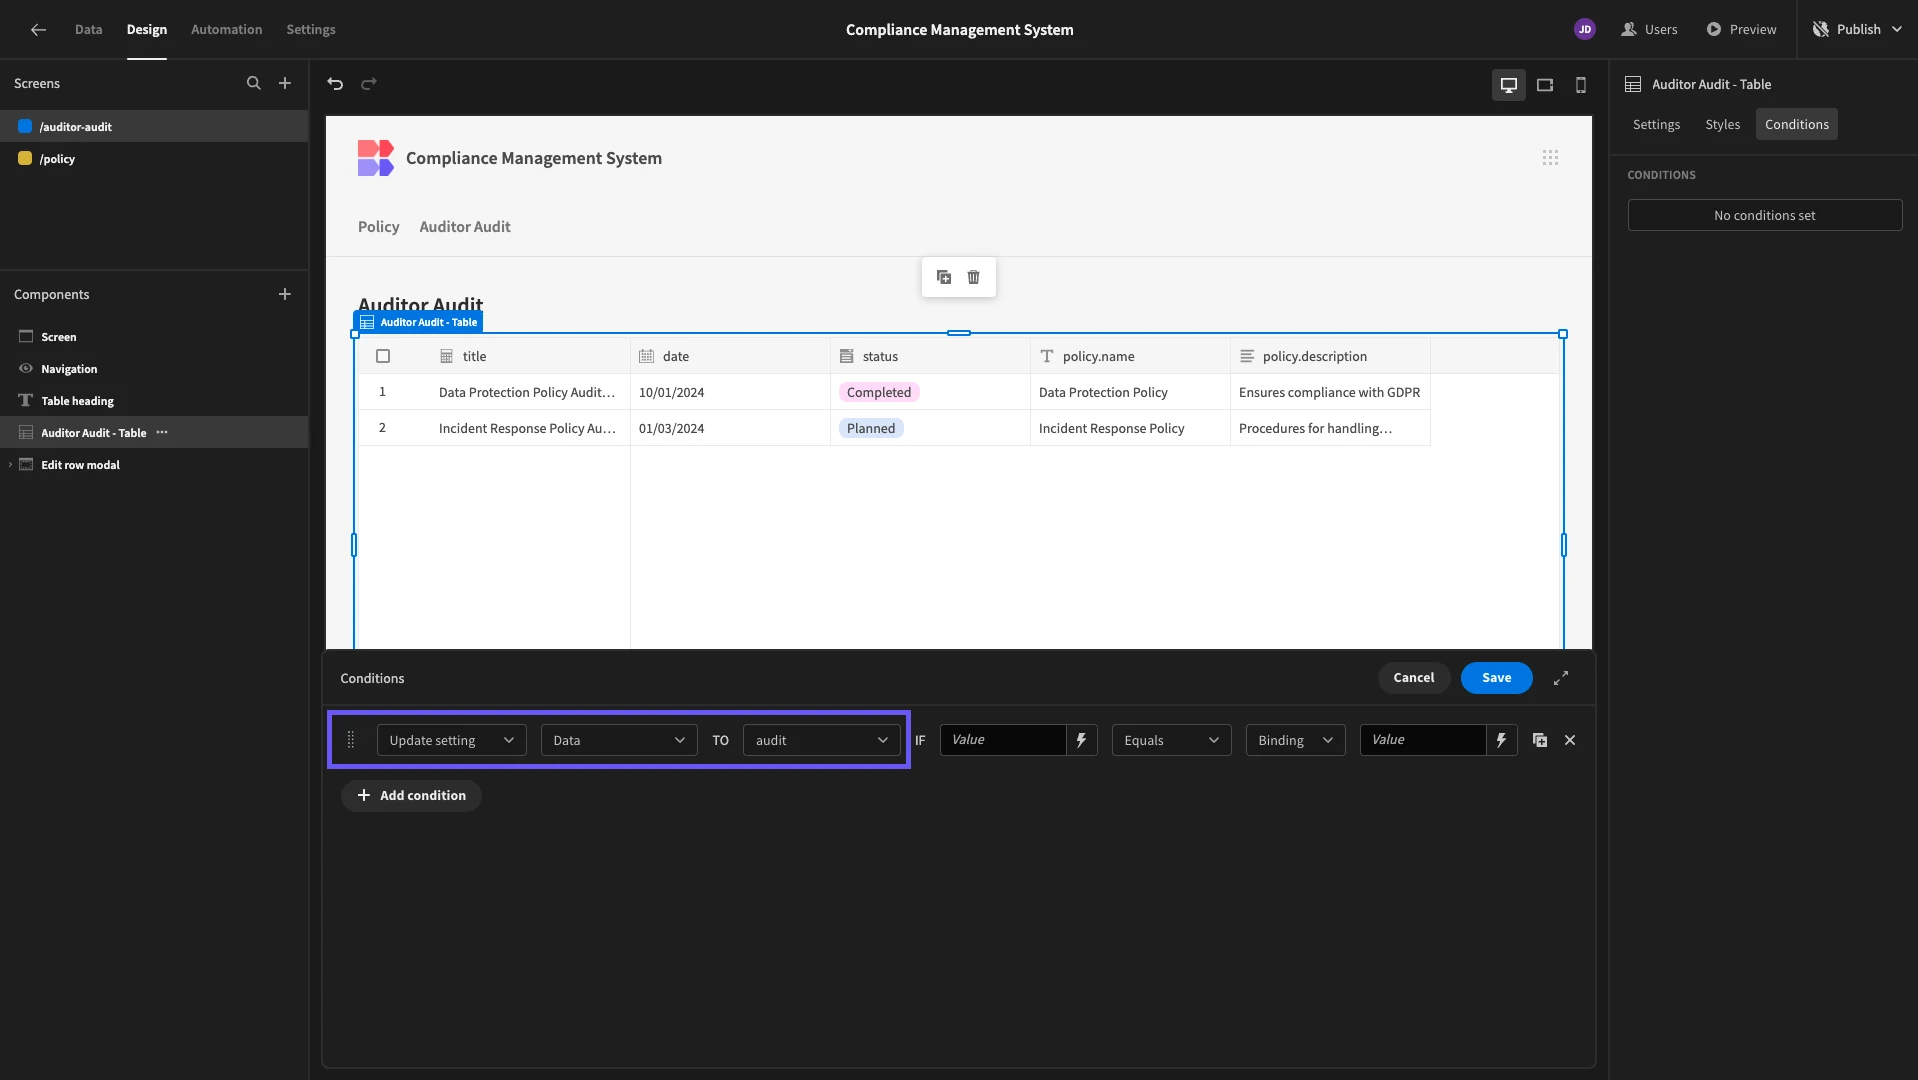Switch to tablet preview mode
This screenshot has width=1918, height=1080.
click(1545, 85)
